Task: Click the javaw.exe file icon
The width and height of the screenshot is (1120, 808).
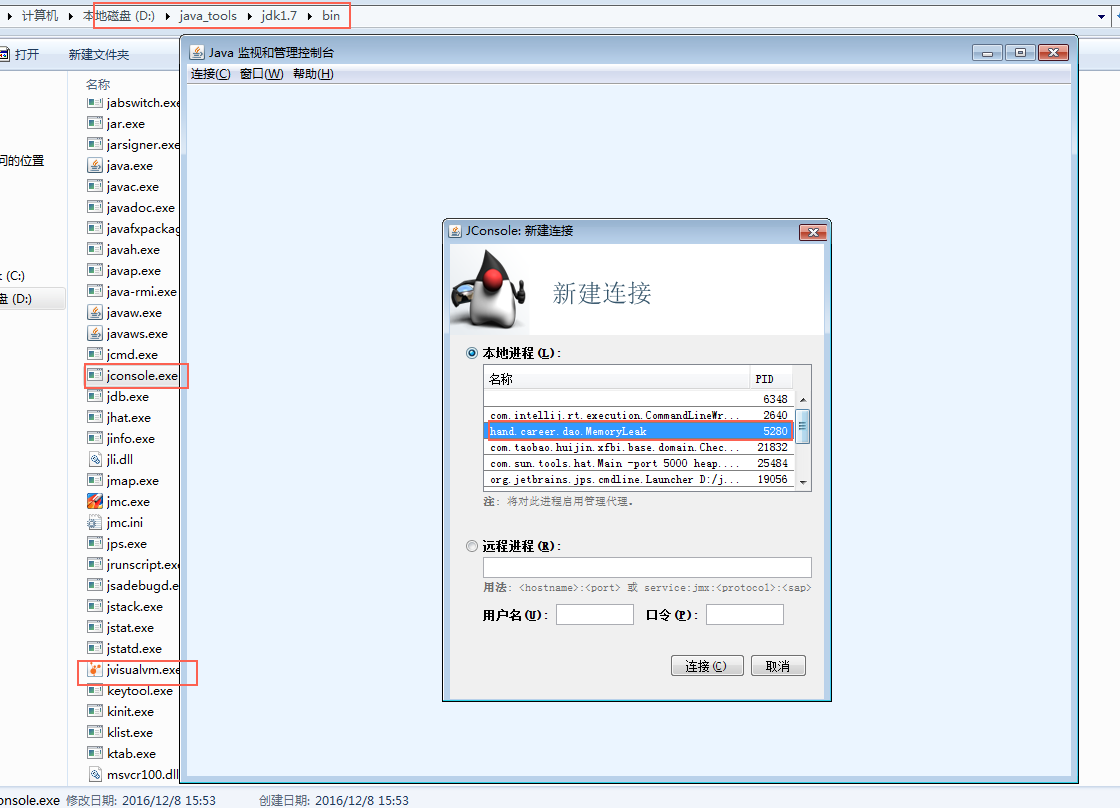Action: point(95,312)
